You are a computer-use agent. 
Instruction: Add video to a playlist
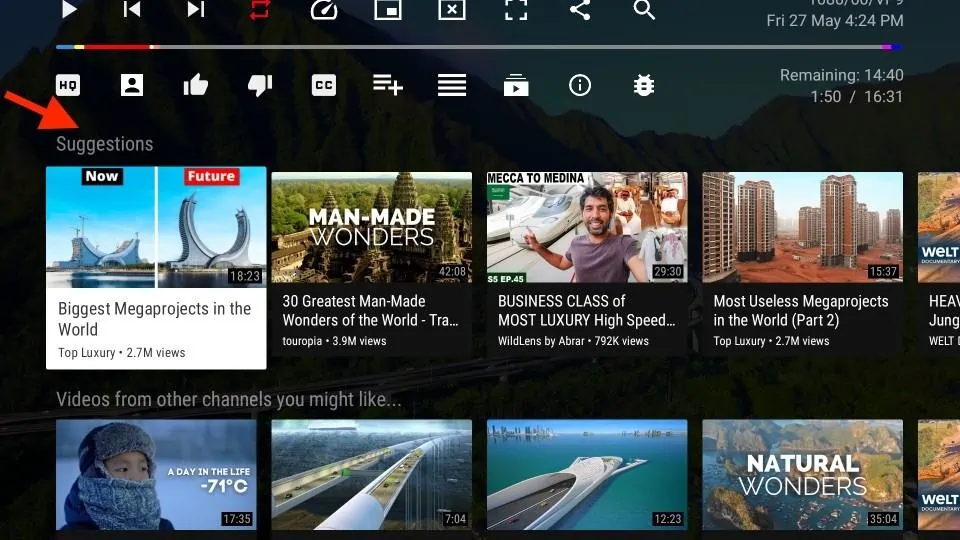pyautogui.click(x=388, y=85)
